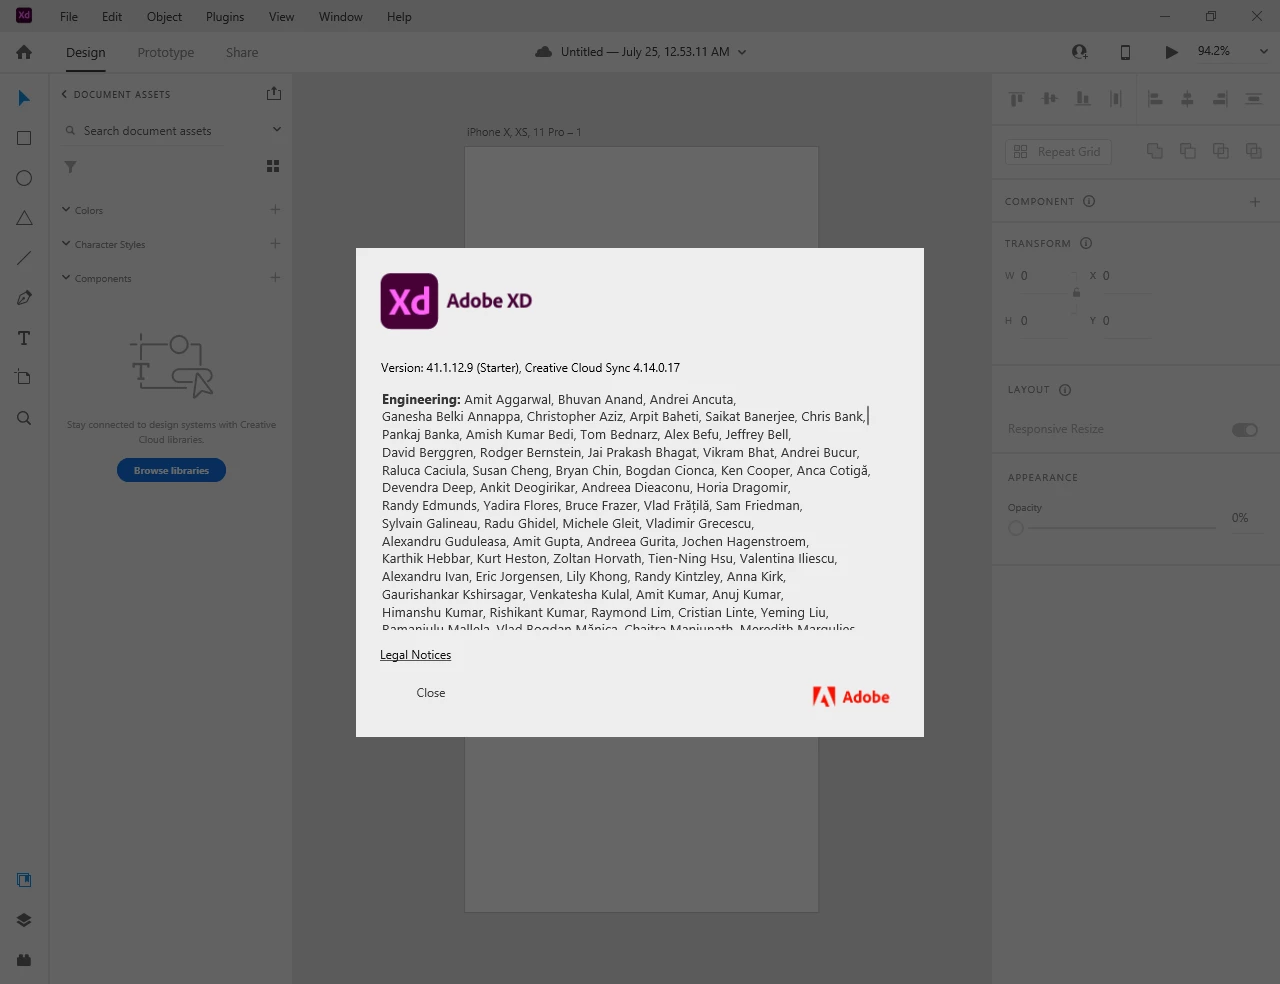This screenshot has height=984, width=1280.
Task: Make component with property inspector plus
Action: [x=1255, y=202]
